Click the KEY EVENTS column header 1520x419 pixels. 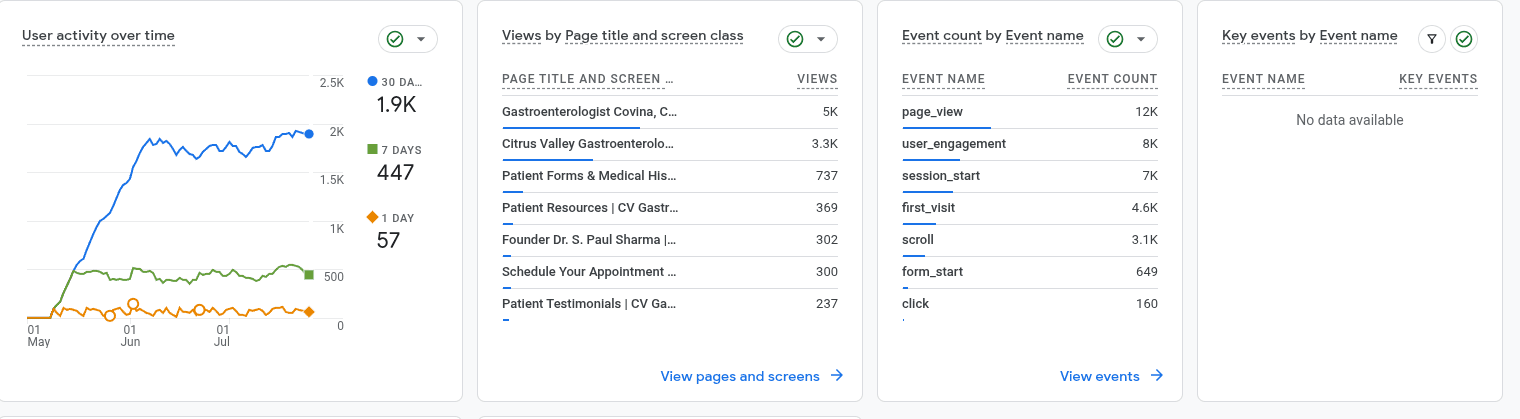click(x=1438, y=79)
